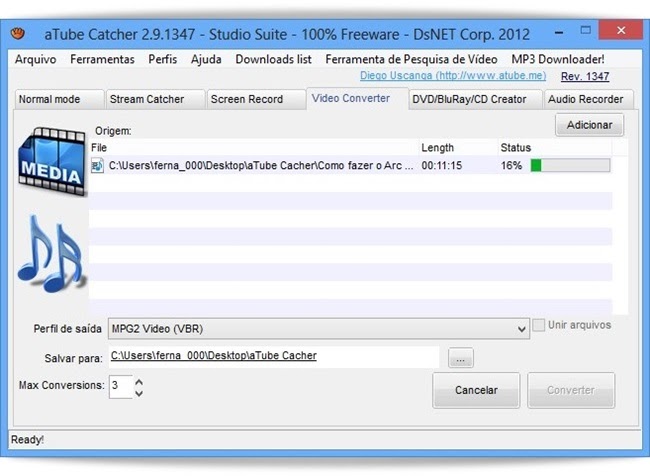Click the blue music notes icon
This screenshot has height=476, width=650.
point(51,254)
